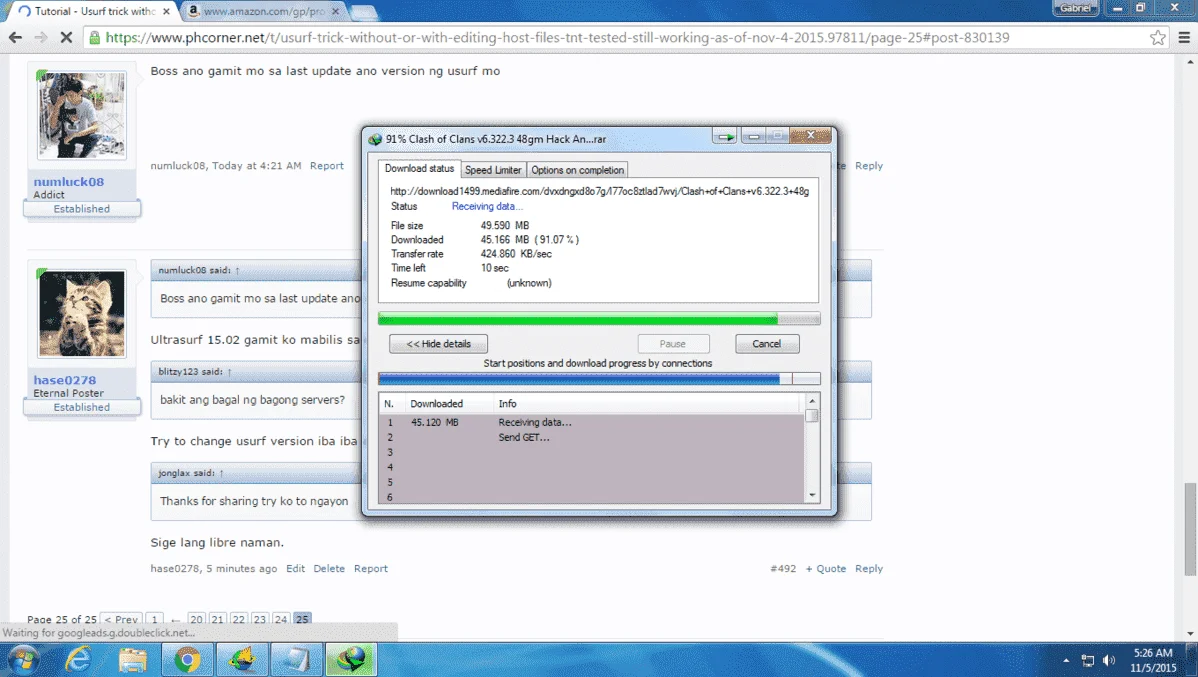Screen dimensions: 1198x677
Task: Delete hase0278's post
Action: 329,568
